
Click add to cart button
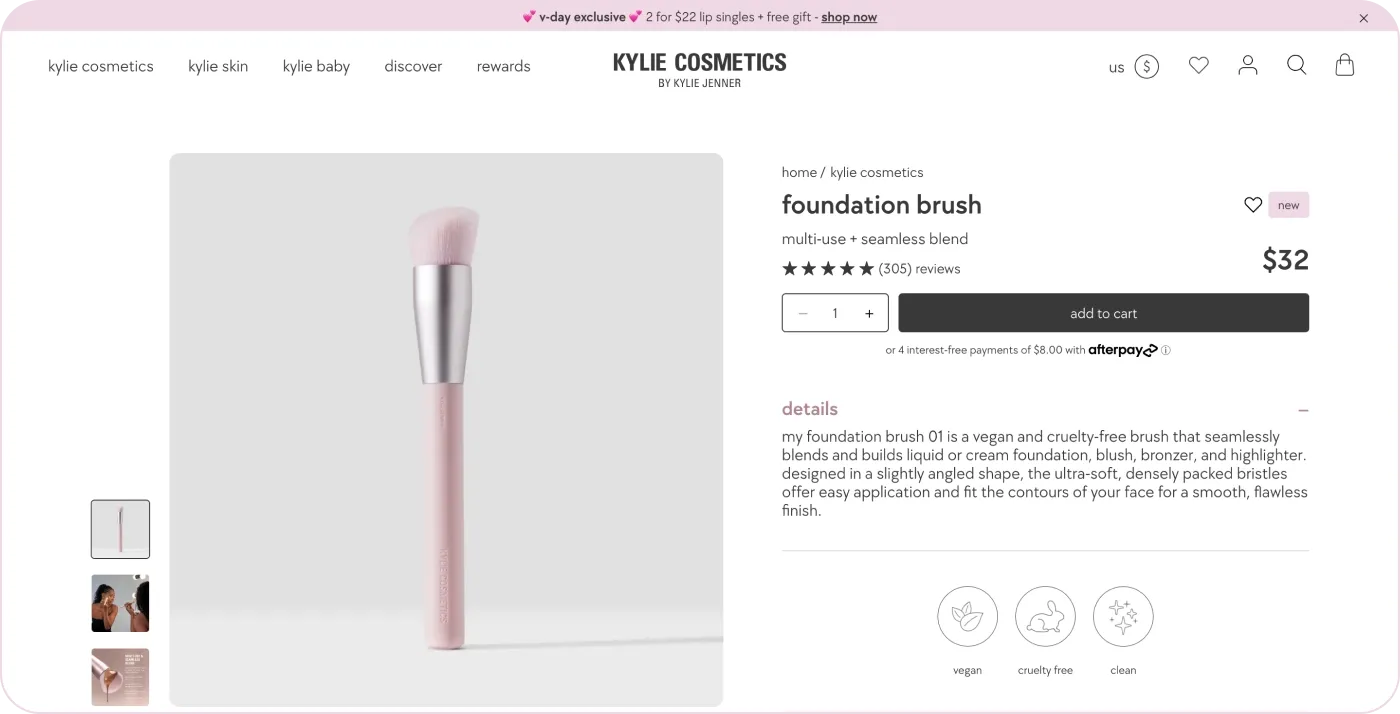point(1103,313)
